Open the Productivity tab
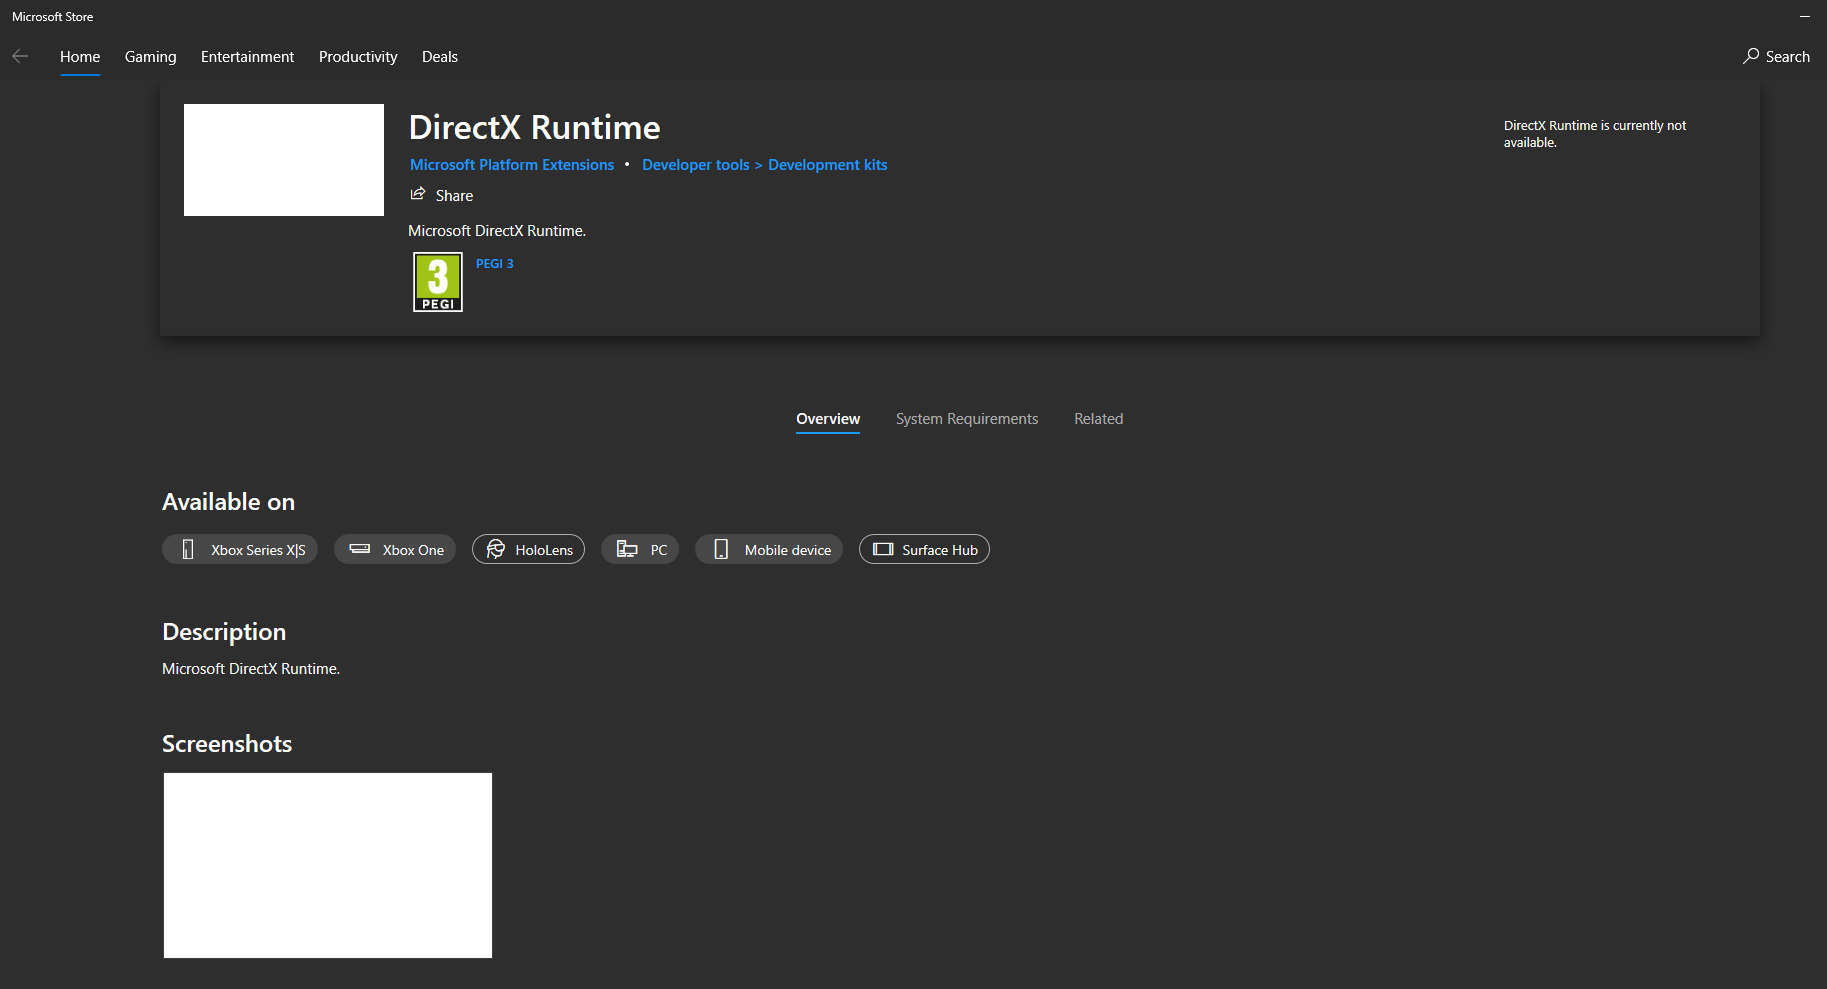The height and width of the screenshot is (989, 1827). point(358,57)
